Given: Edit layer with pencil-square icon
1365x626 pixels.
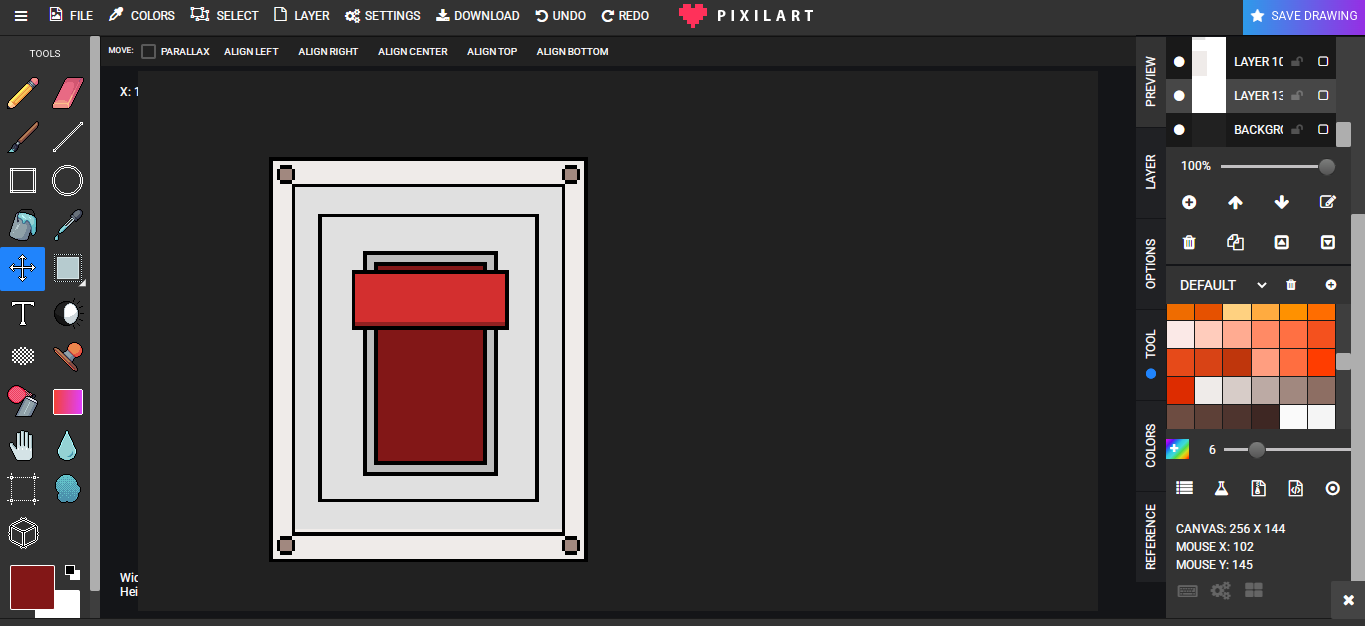Looking at the screenshot, I should [1327, 202].
